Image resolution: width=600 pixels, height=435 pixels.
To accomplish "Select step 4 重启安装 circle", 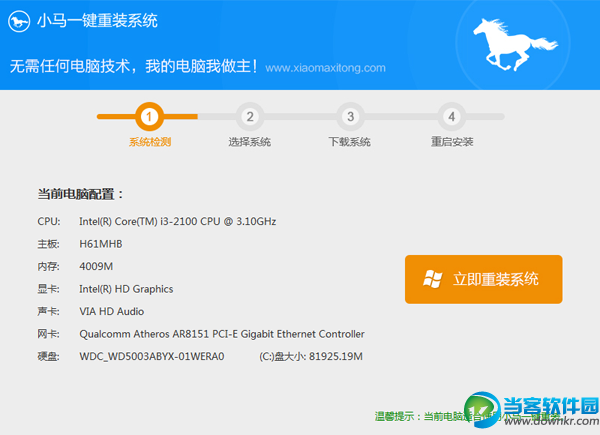I will point(452,116).
